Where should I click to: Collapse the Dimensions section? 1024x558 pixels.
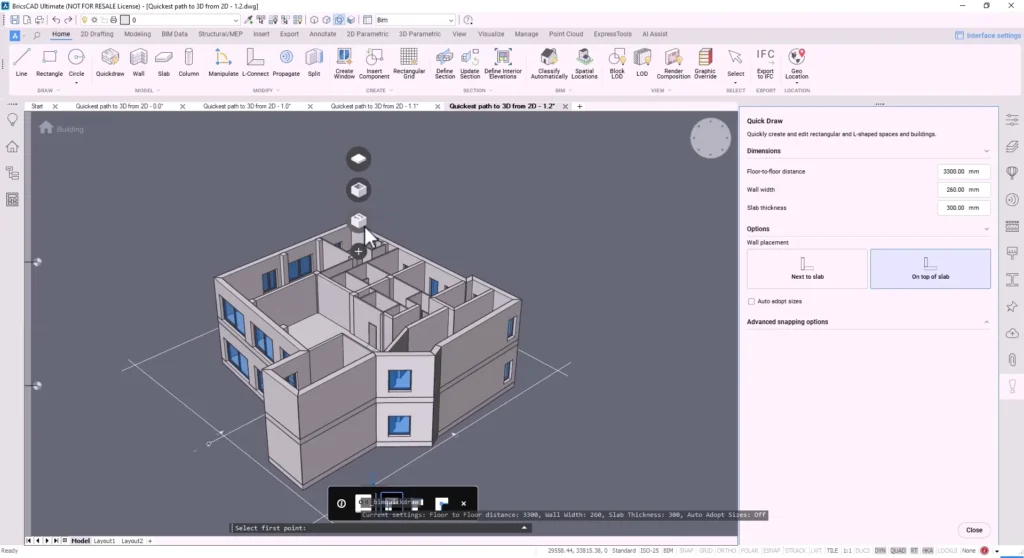click(986, 151)
